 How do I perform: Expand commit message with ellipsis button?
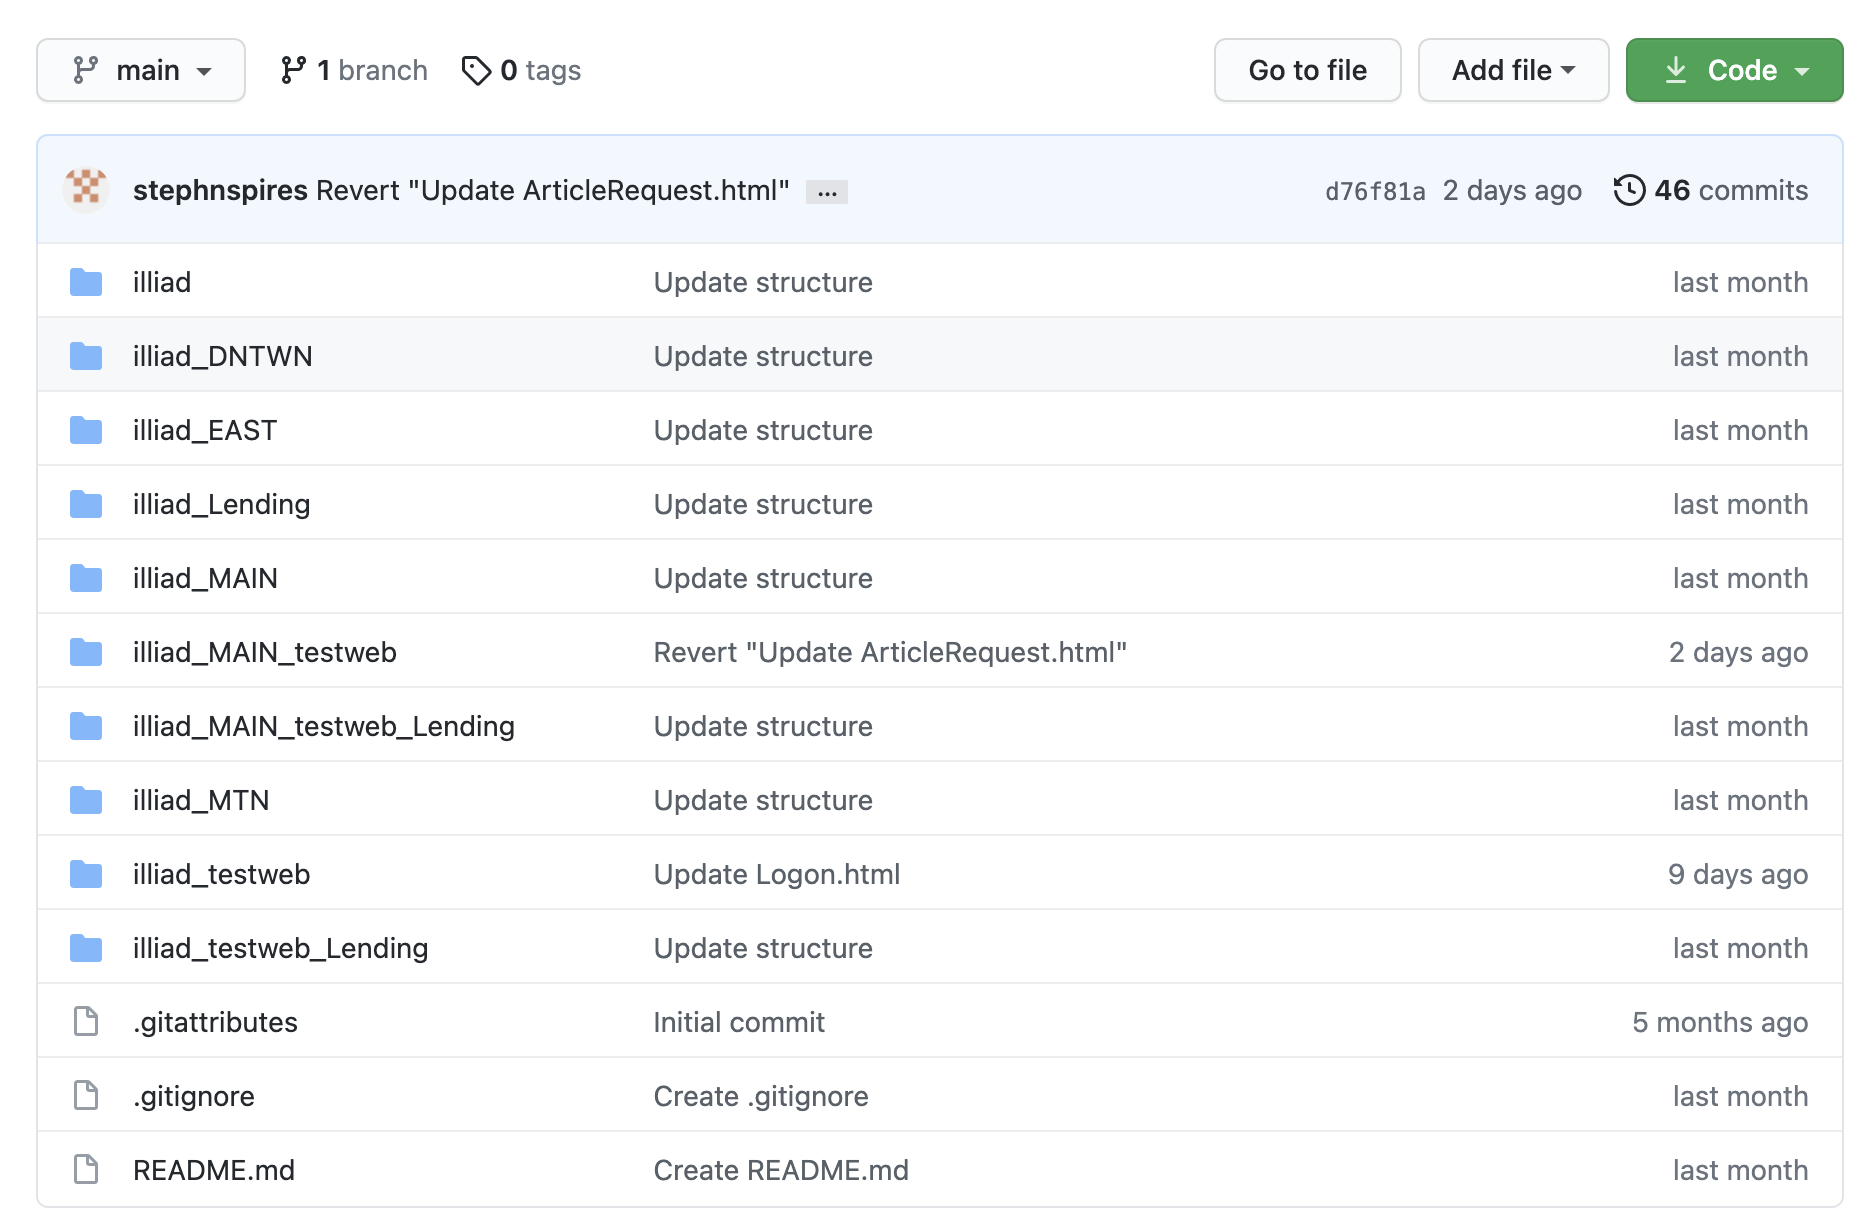[x=827, y=192]
